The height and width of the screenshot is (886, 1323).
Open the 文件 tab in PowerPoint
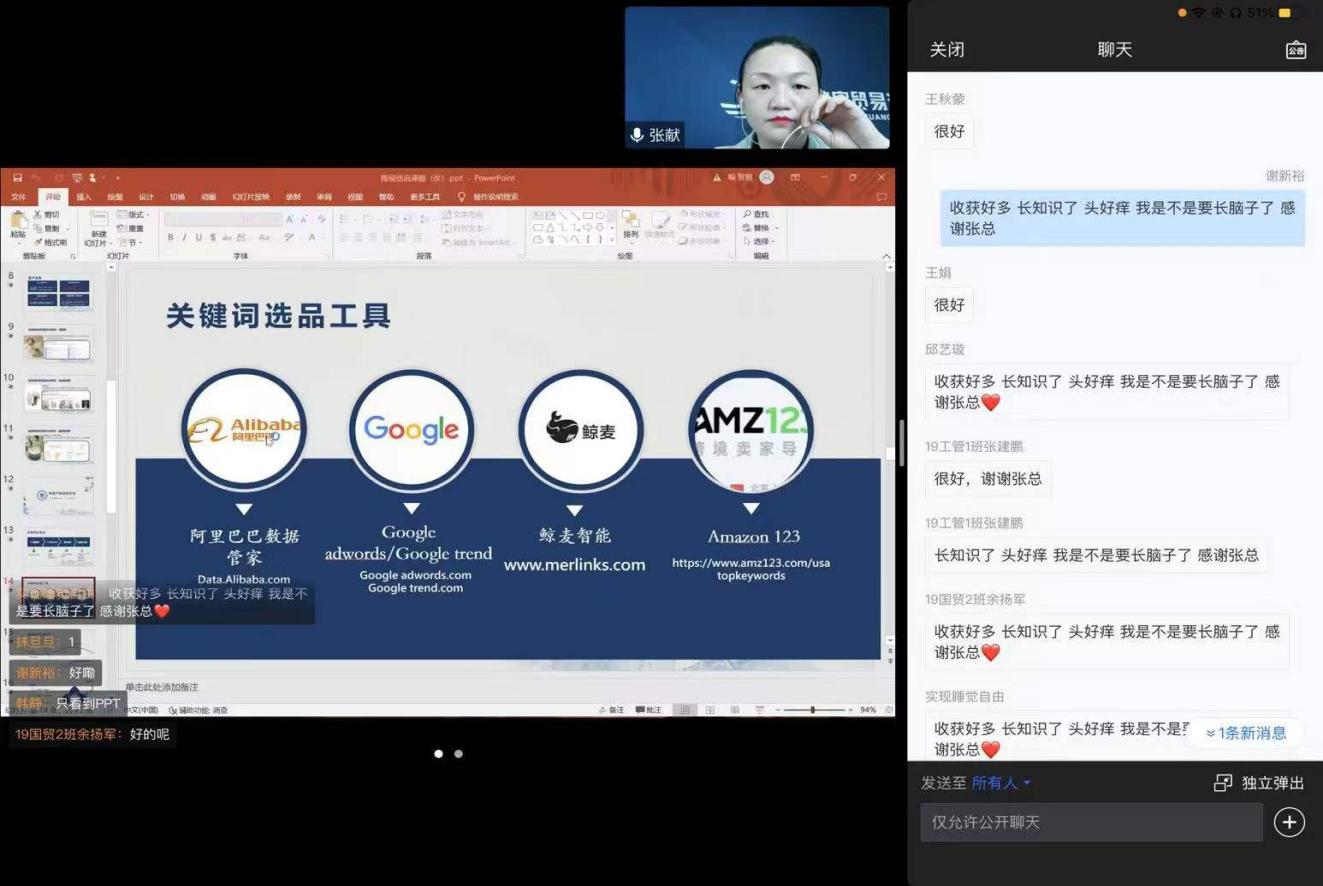18,197
